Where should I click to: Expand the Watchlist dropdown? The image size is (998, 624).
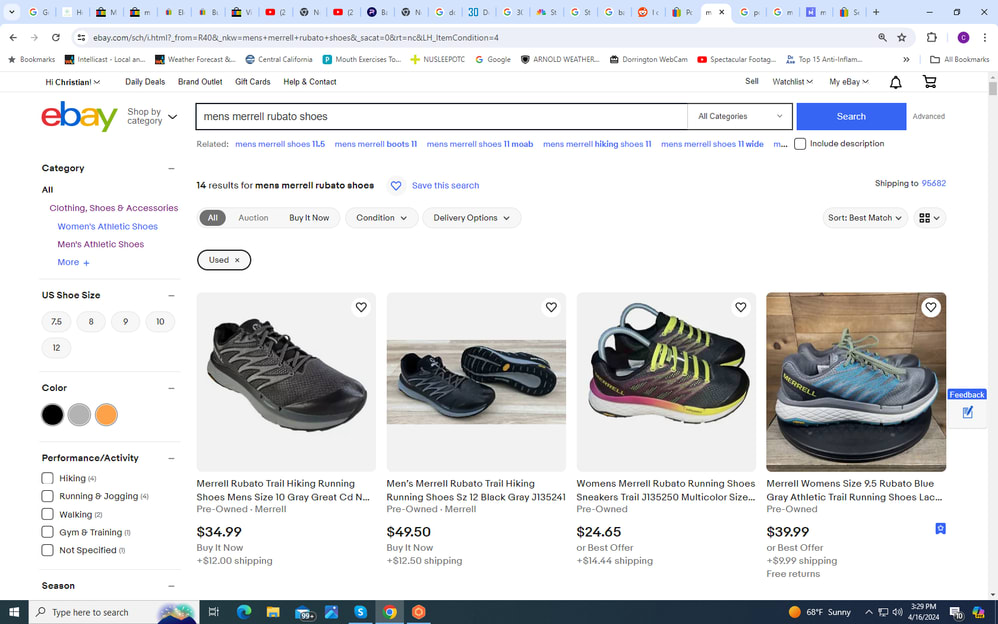click(x=792, y=82)
